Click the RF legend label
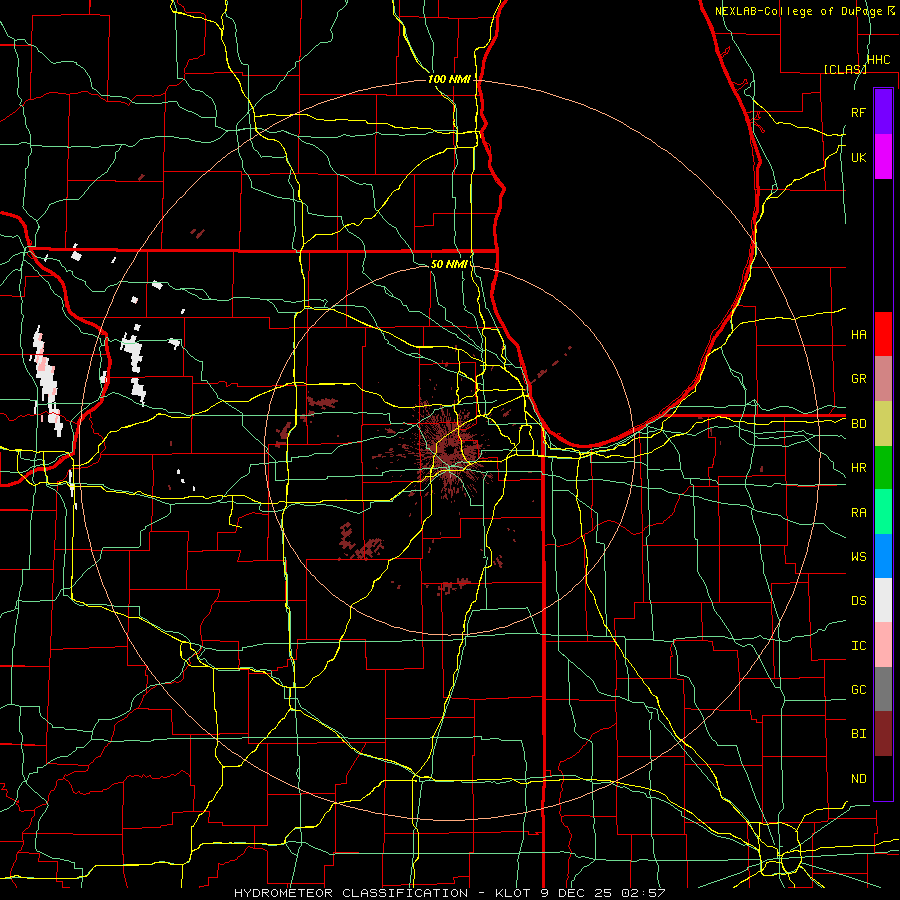The image size is (900, 900). coord(858,112)
